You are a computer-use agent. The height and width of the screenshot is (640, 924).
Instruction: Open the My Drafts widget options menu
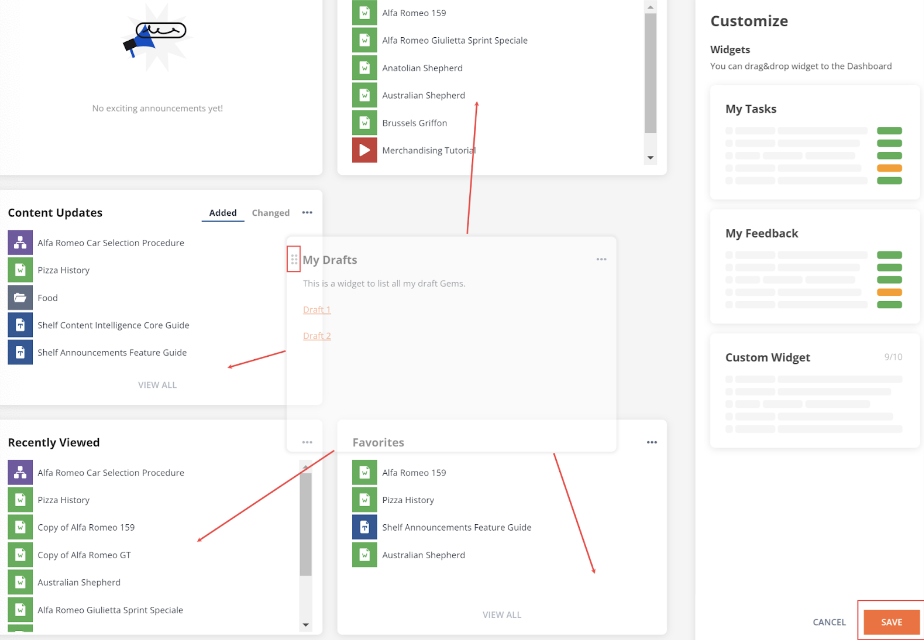click(x=601, y=258)
